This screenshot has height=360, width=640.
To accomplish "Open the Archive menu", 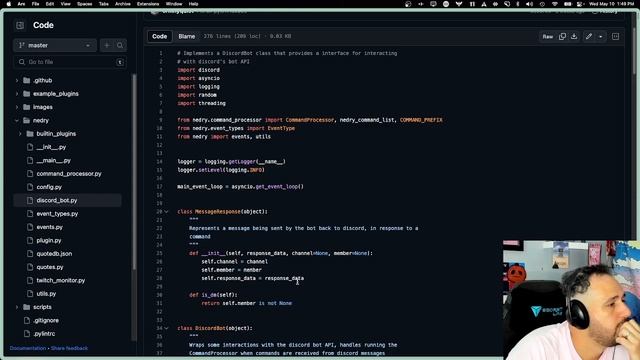I will point(122,4).
